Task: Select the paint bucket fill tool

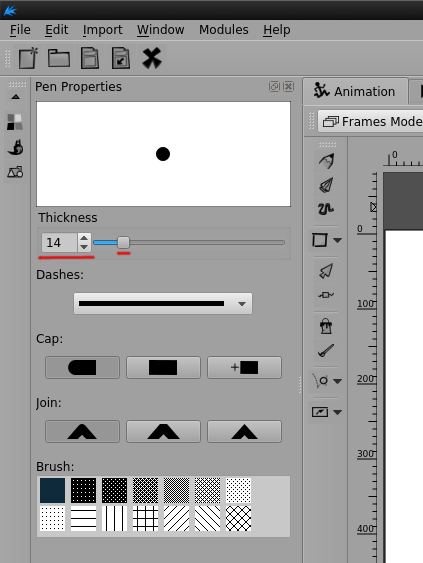Action: 326,327
